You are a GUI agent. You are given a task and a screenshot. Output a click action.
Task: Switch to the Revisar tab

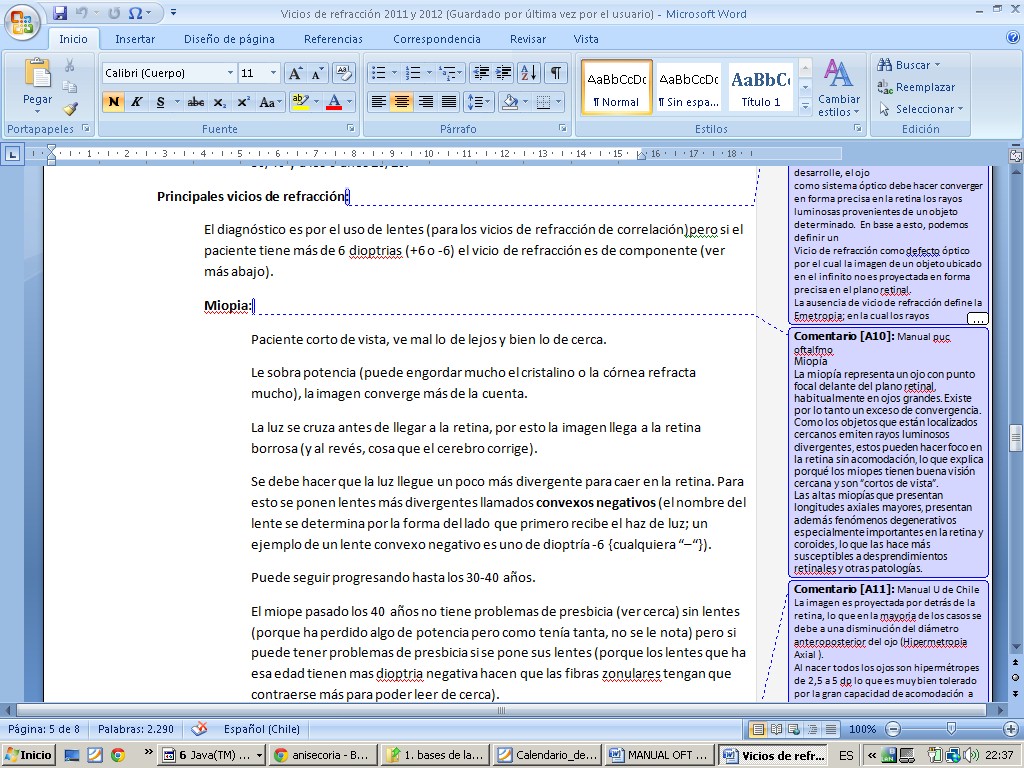pyautogui.click(x=527, y=39)
